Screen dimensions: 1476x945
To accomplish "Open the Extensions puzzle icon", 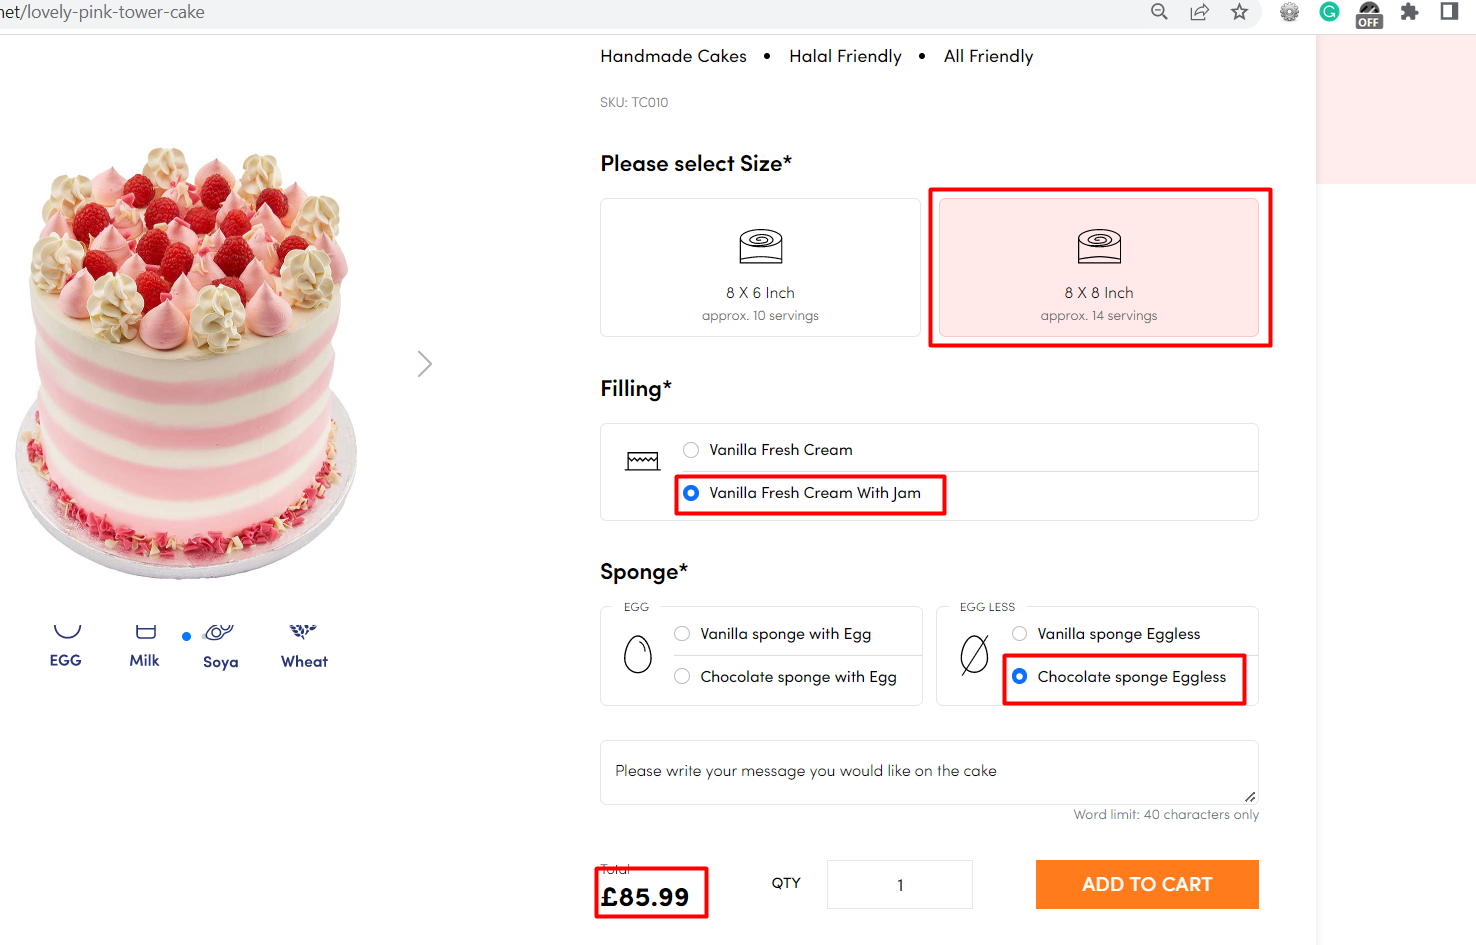I will click(x=1409, y=12).
